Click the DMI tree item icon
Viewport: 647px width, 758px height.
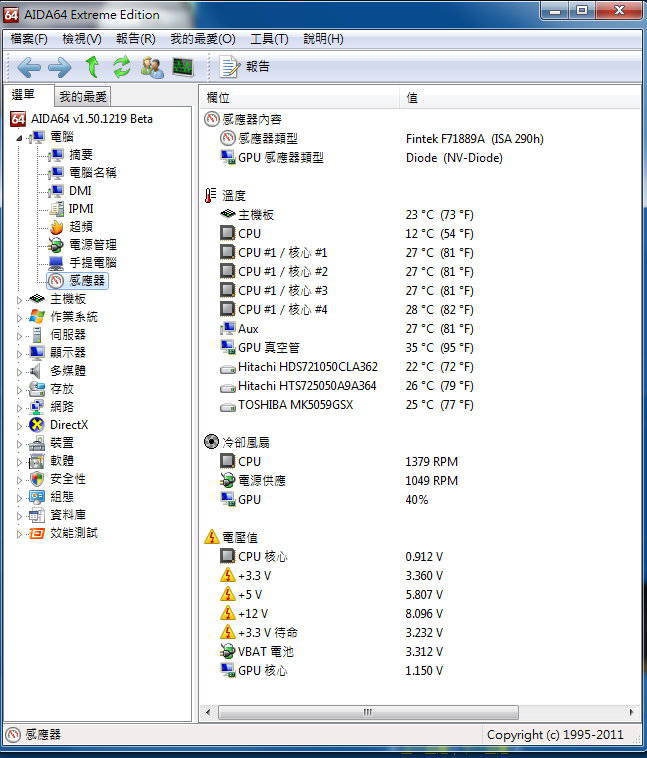pyautogui.click(x=56, y=191)
